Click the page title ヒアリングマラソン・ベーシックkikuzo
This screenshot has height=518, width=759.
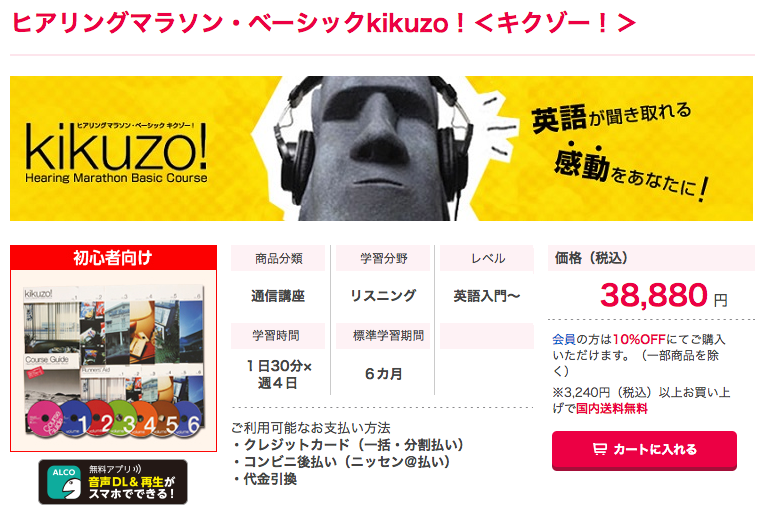[323, 23]
